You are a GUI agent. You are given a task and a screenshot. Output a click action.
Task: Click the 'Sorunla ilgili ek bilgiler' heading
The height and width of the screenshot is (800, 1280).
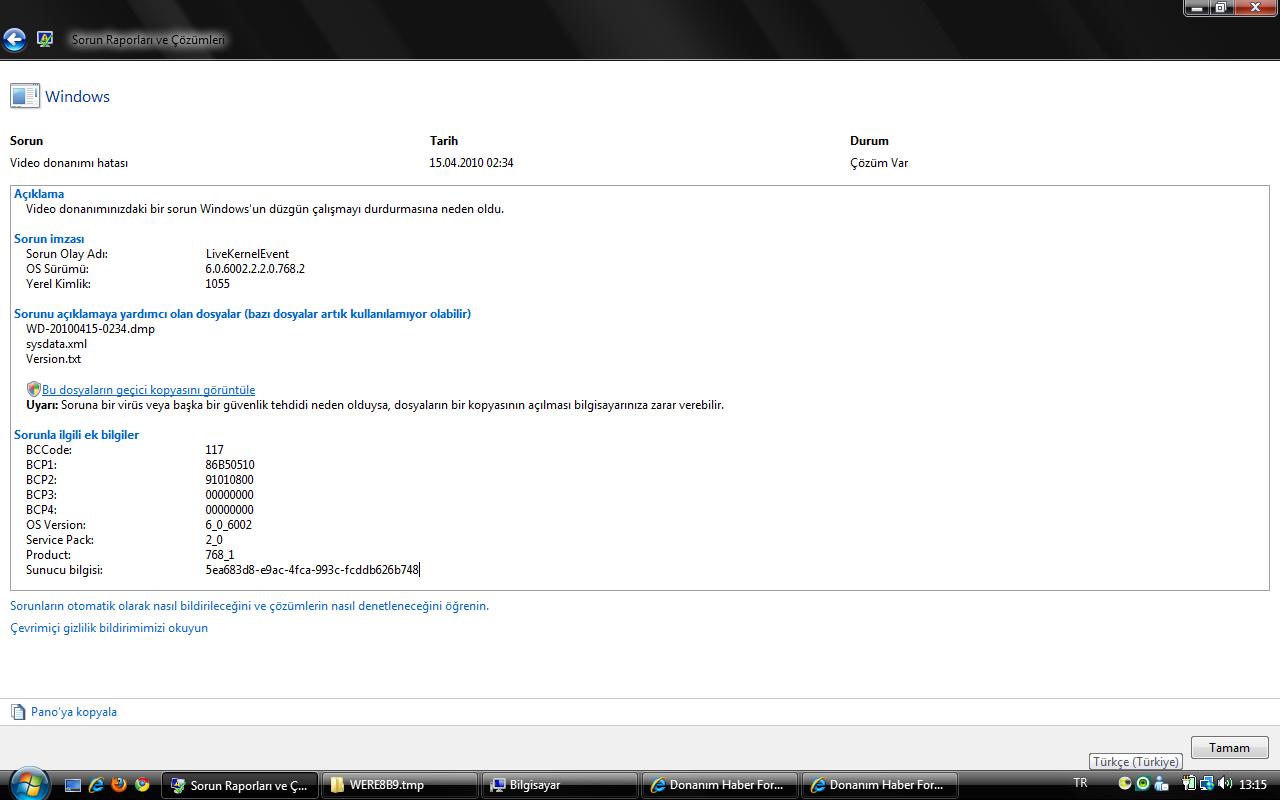(76, 435)
